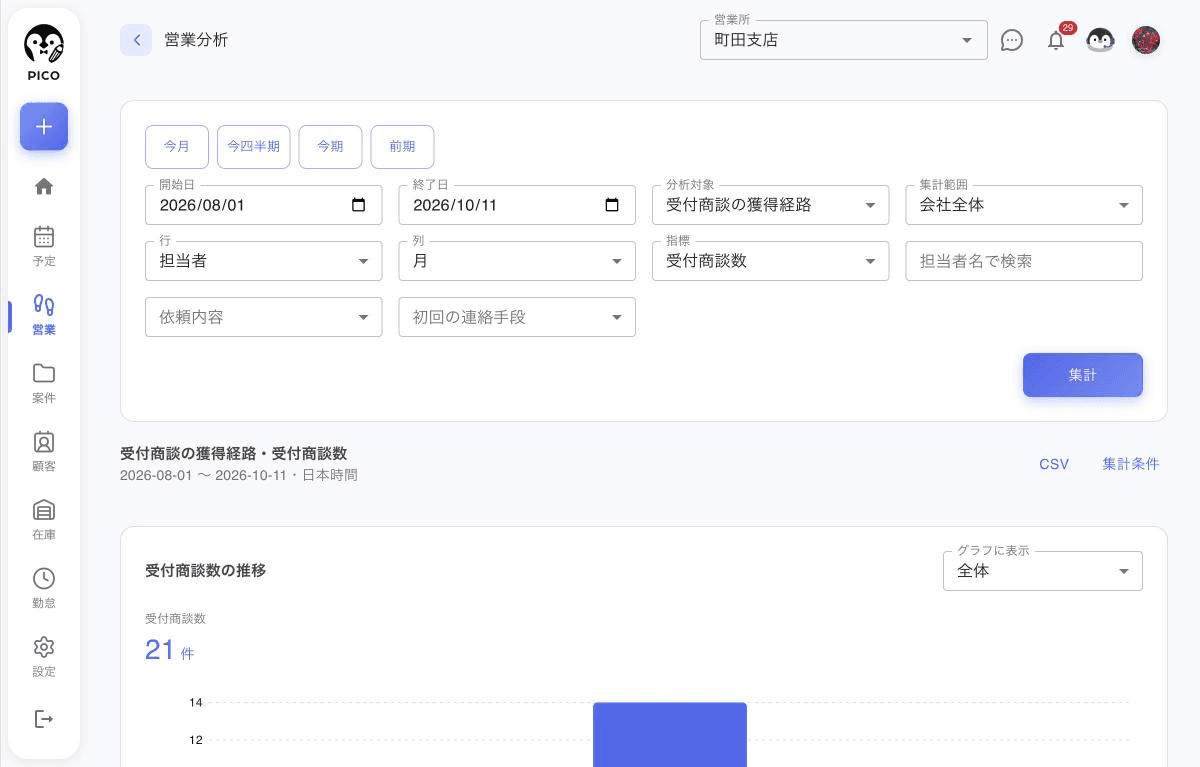This screenshot has height=767, width=1200.
Task: Open the 予定 calendar section
Action: 44,245
